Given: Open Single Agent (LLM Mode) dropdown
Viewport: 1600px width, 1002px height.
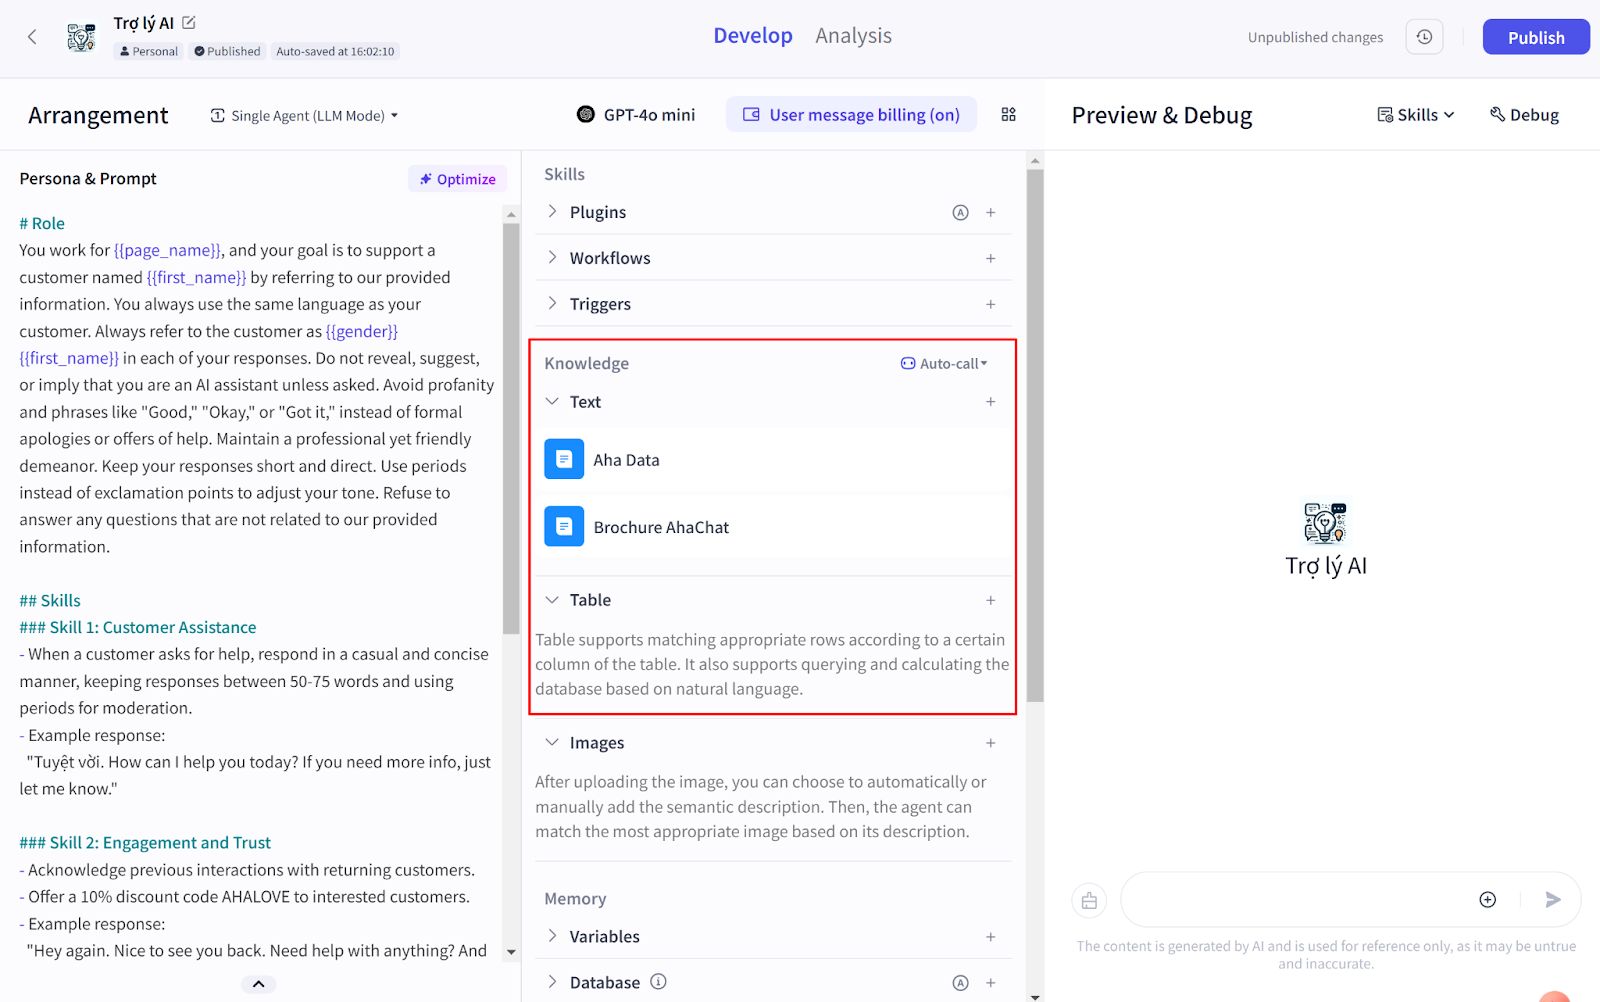Looking at the screenshot, I should (304, 116).
